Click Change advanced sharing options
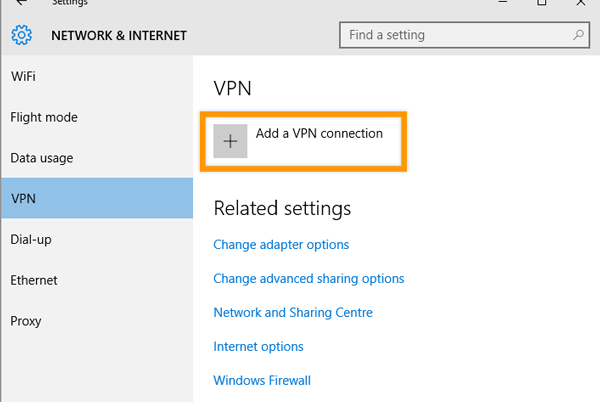This screenshot has width=600, height=402. click(x=308, y=279)
